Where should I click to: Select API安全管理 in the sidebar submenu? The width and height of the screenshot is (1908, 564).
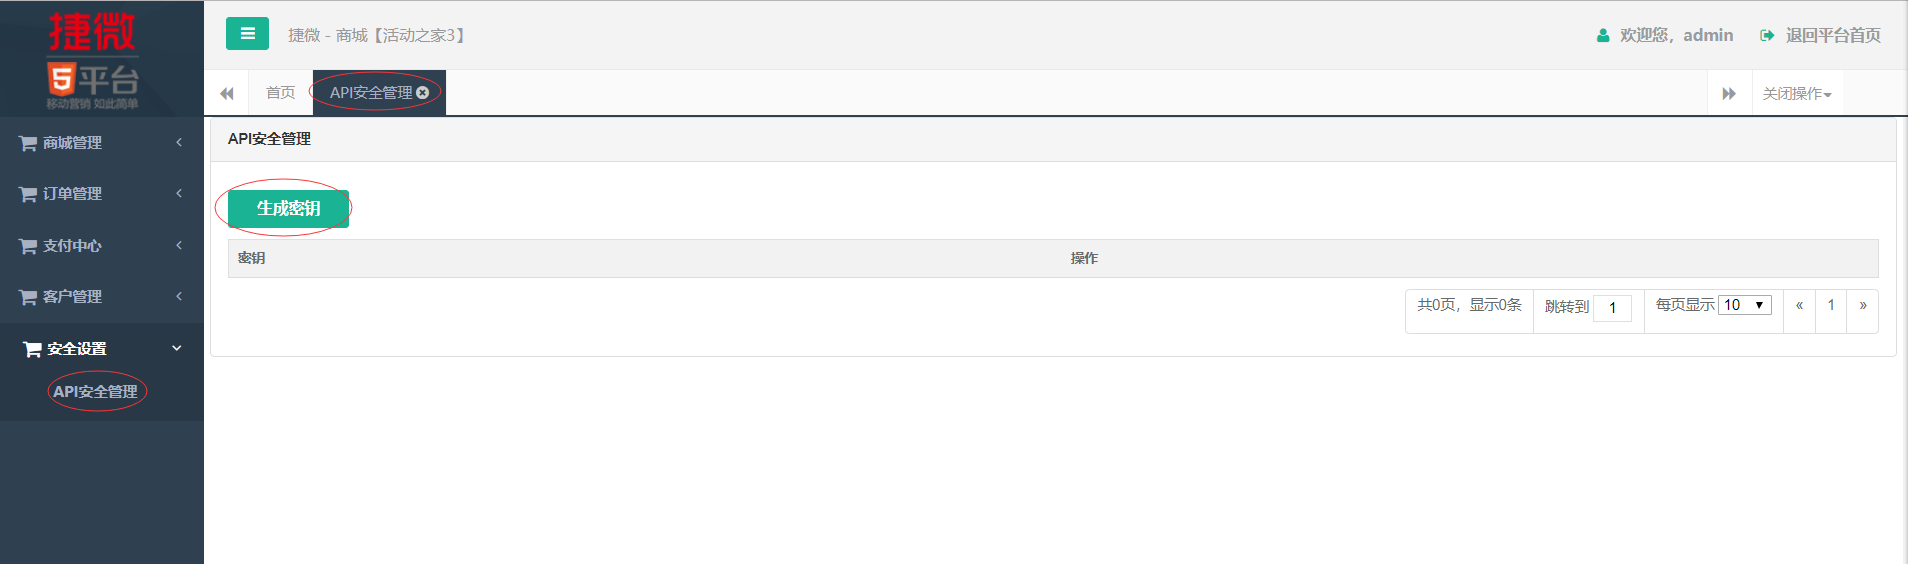(96, 391)
